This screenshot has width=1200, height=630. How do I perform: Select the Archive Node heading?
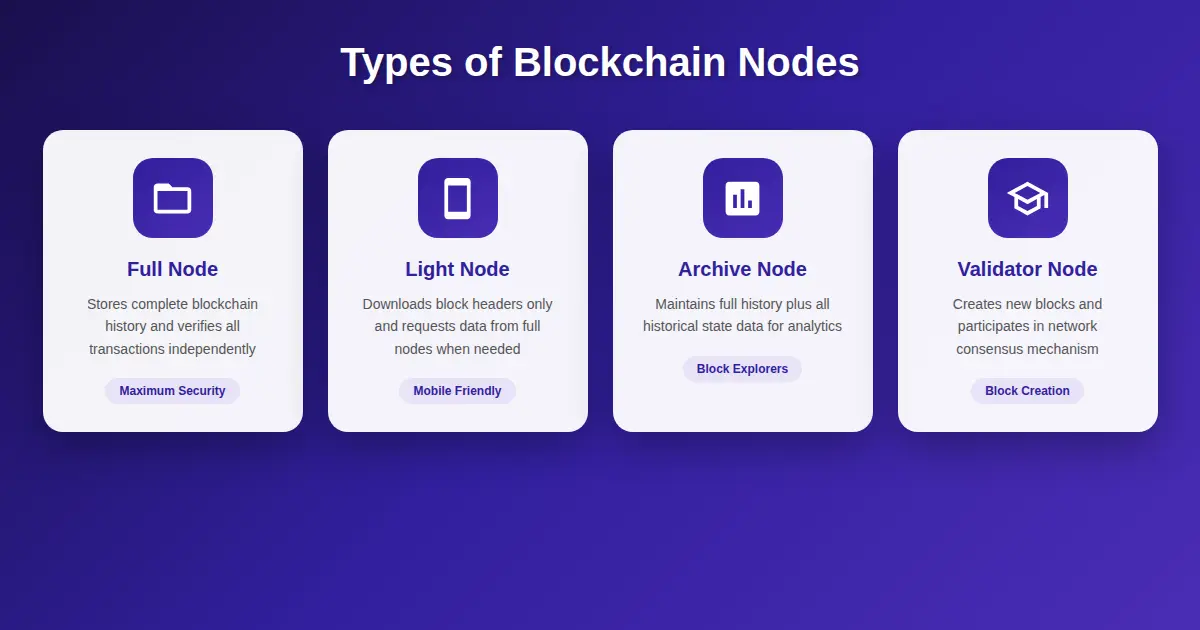coord(742,269)
